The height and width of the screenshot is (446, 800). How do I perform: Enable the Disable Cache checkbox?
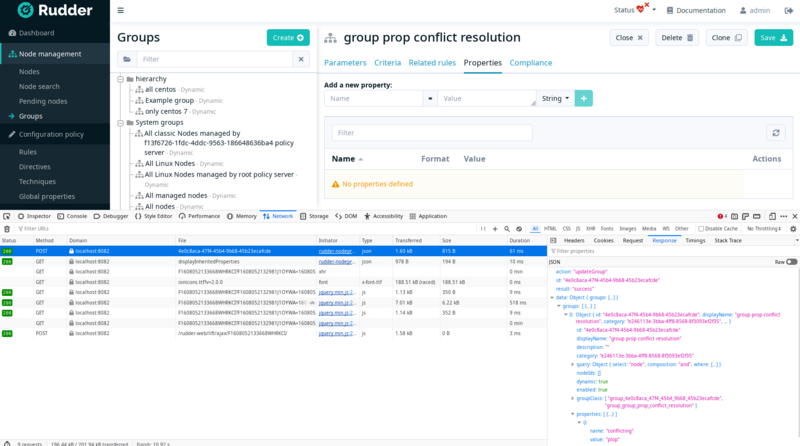pyautogui.click(x=701, y=229)
